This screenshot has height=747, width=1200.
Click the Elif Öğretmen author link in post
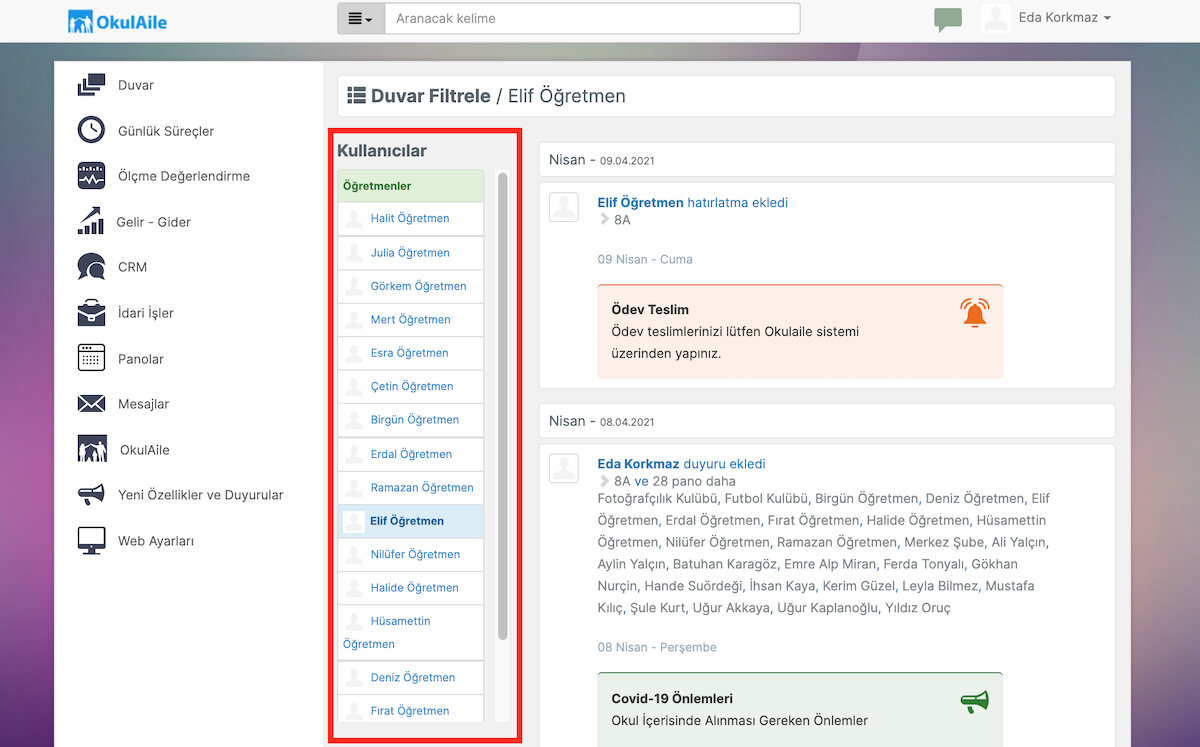(x=640, y=203)
